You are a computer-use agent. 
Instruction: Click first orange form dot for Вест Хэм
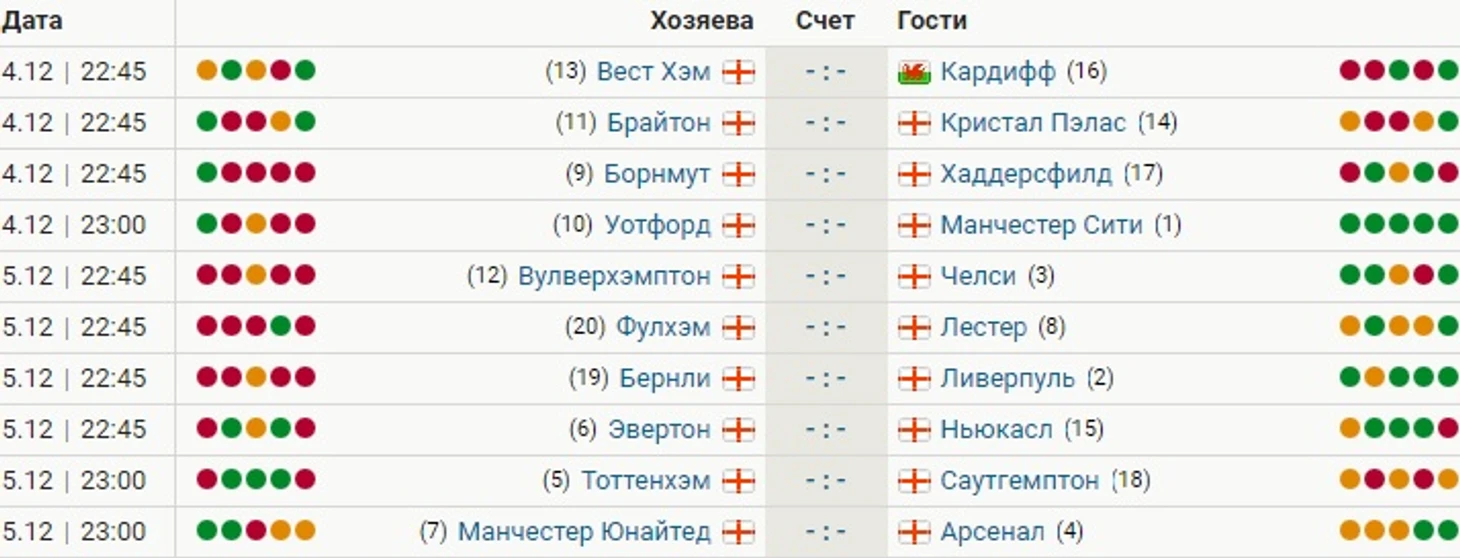coord(207,70)
